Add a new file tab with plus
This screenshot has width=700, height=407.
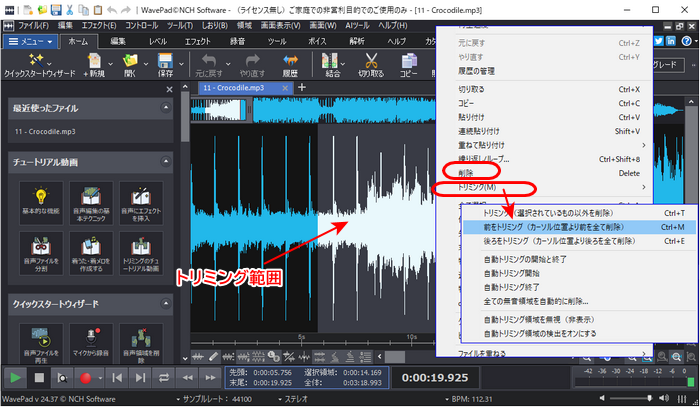302,87
